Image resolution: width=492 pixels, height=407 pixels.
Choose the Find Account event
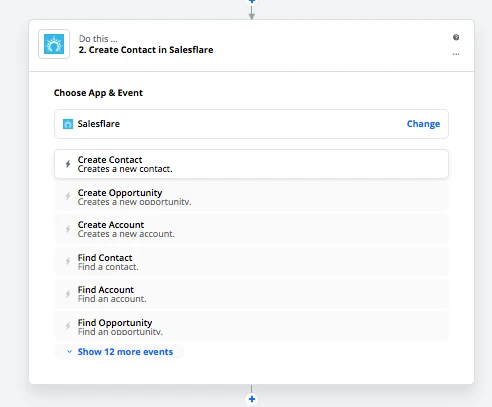[251, 294]
